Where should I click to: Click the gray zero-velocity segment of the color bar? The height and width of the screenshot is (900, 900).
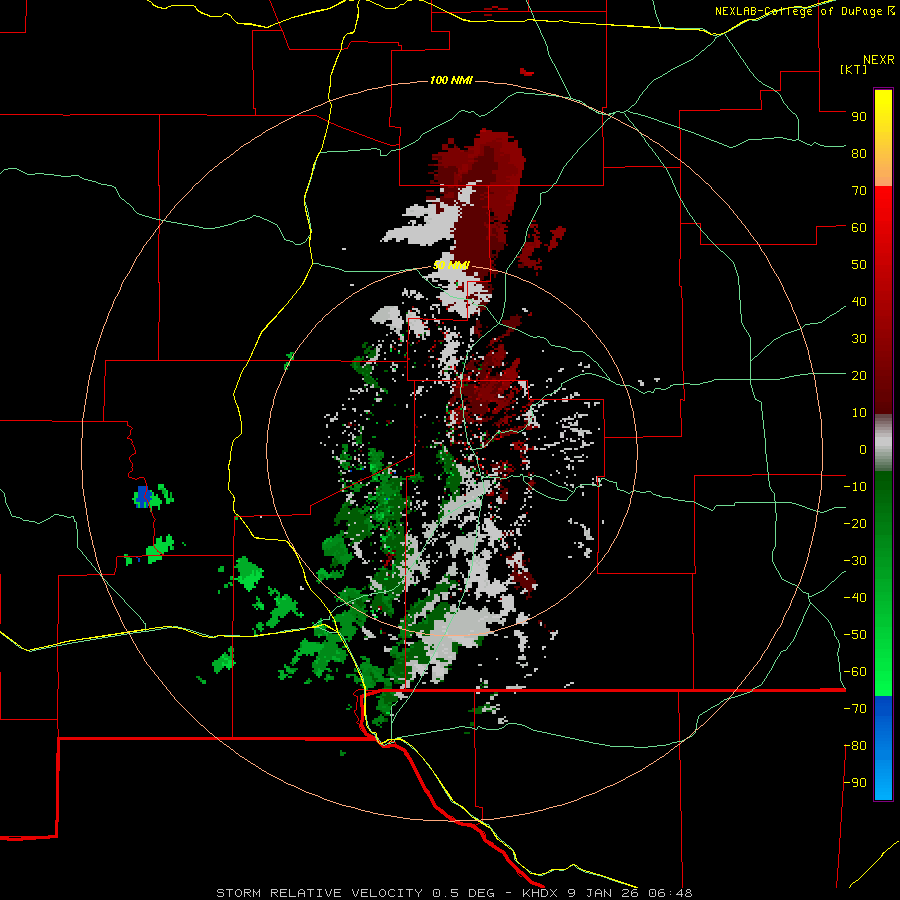[883, 443]
